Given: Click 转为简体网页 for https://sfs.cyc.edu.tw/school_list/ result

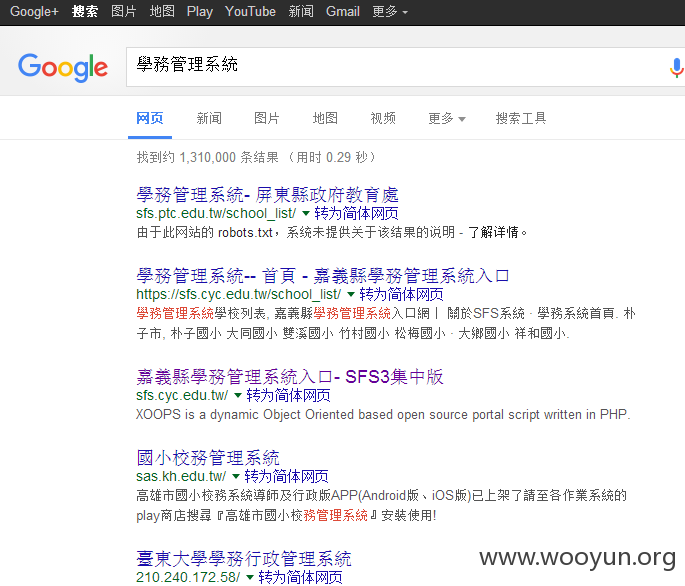Looking at the screenshot, I should click(x=401, y=294).
